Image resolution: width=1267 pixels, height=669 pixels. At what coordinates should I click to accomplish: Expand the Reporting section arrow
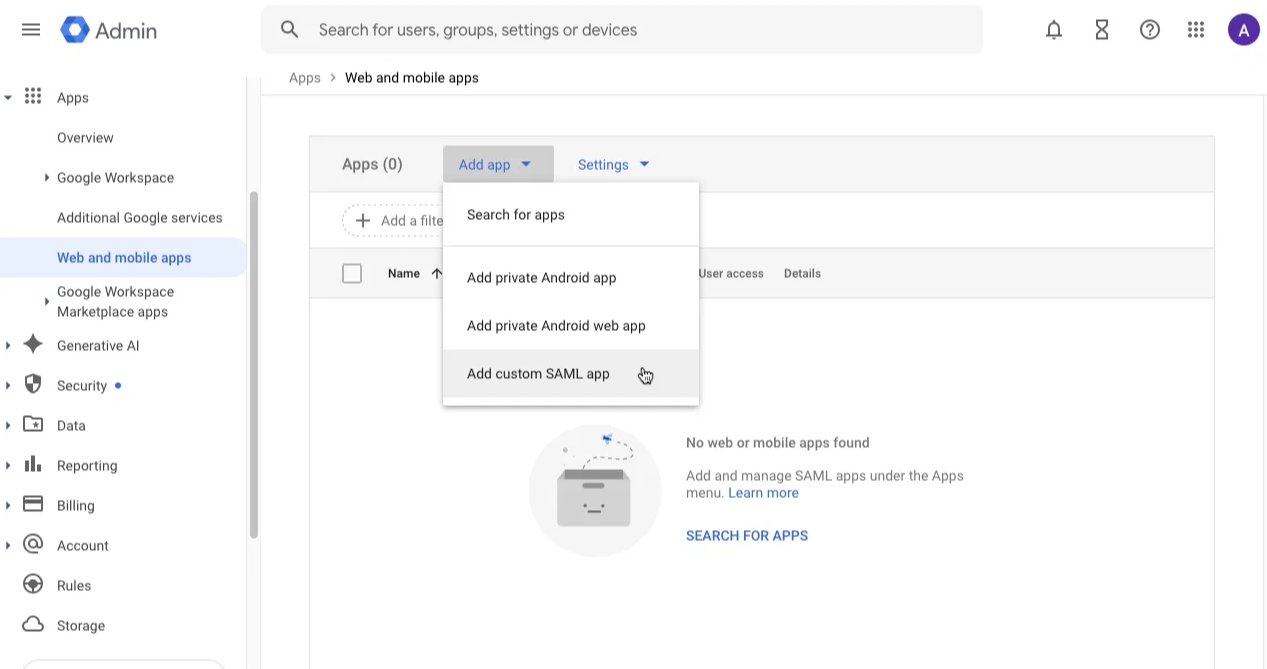(x=8, y=465)
